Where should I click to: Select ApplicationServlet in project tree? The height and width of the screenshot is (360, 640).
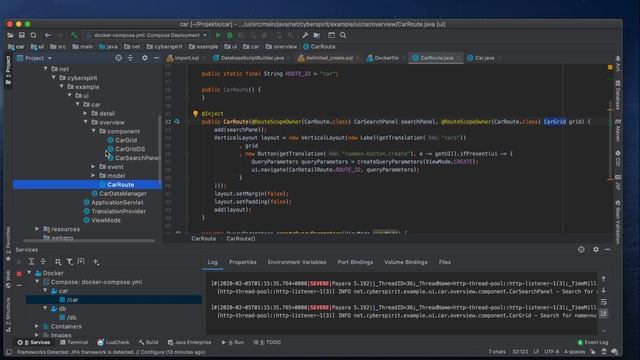pos(113,202)
